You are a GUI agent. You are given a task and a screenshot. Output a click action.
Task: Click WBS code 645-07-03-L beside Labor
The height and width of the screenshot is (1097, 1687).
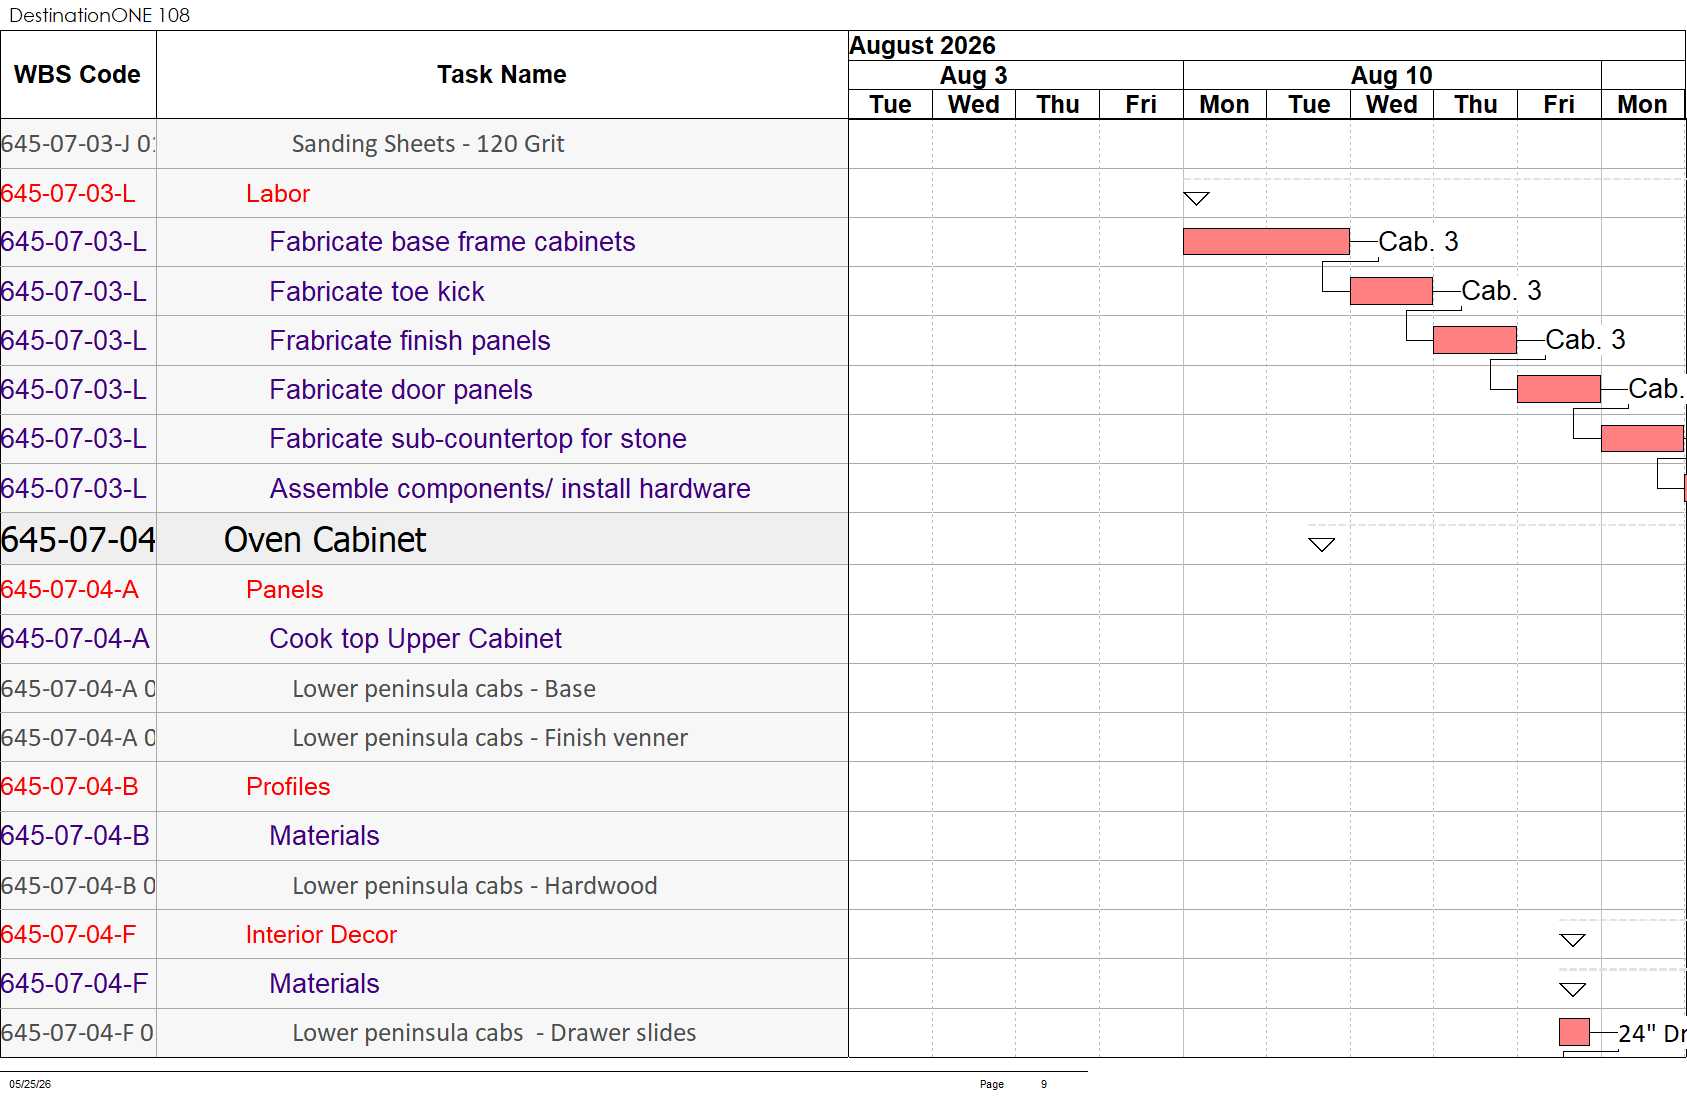pyautogui.click(x=68, y=193)
